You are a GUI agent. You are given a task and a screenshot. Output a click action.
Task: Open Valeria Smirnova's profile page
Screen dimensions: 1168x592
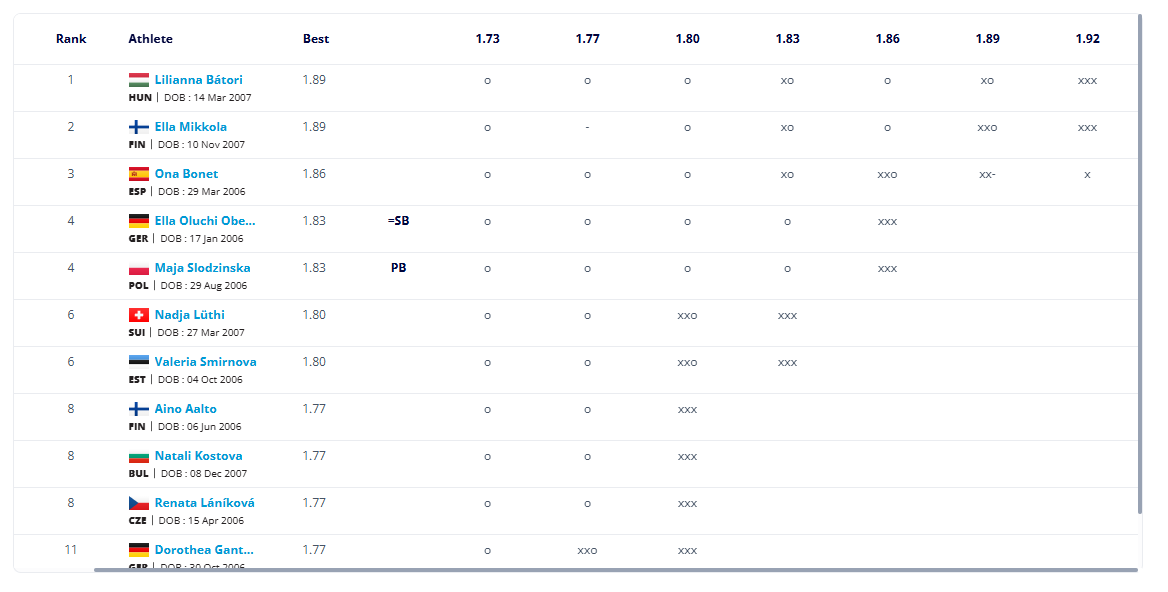(x=206, y=362)
